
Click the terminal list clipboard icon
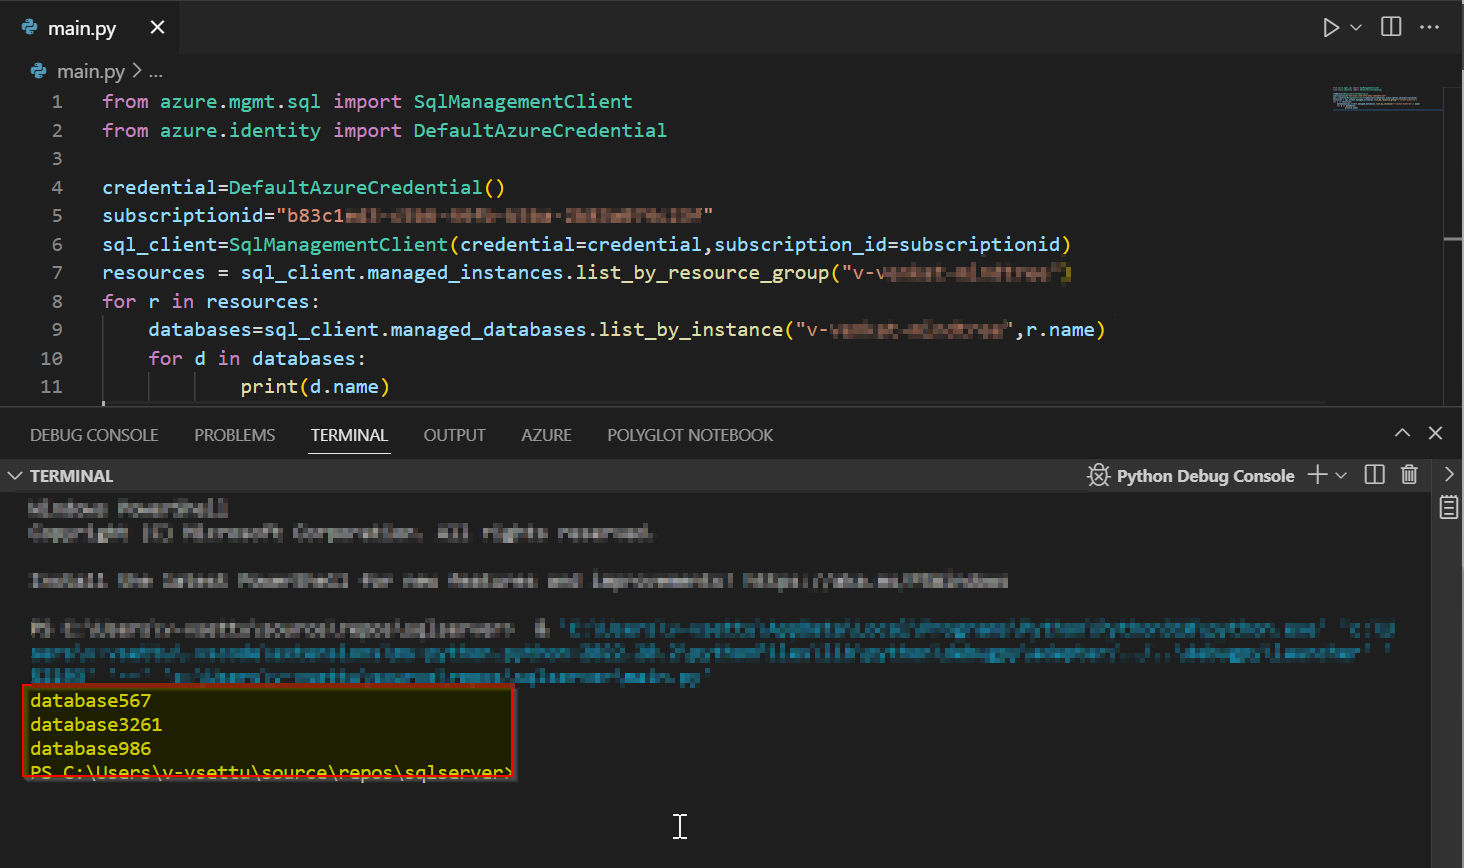pos(1448,507)
